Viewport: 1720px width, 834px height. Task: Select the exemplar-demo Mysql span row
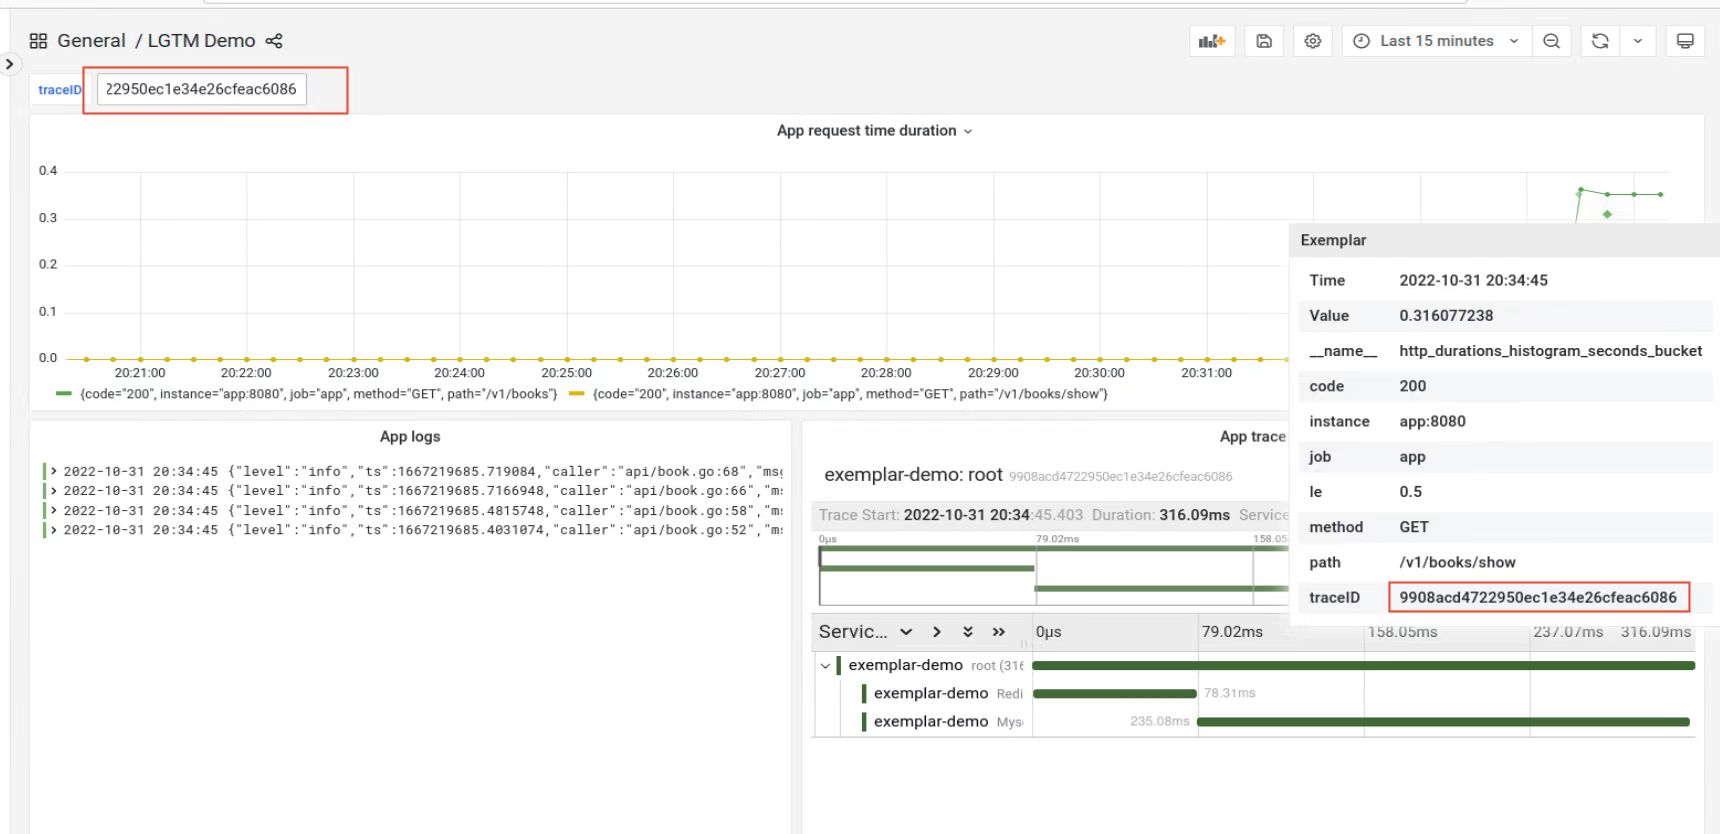tap(947, 721)
